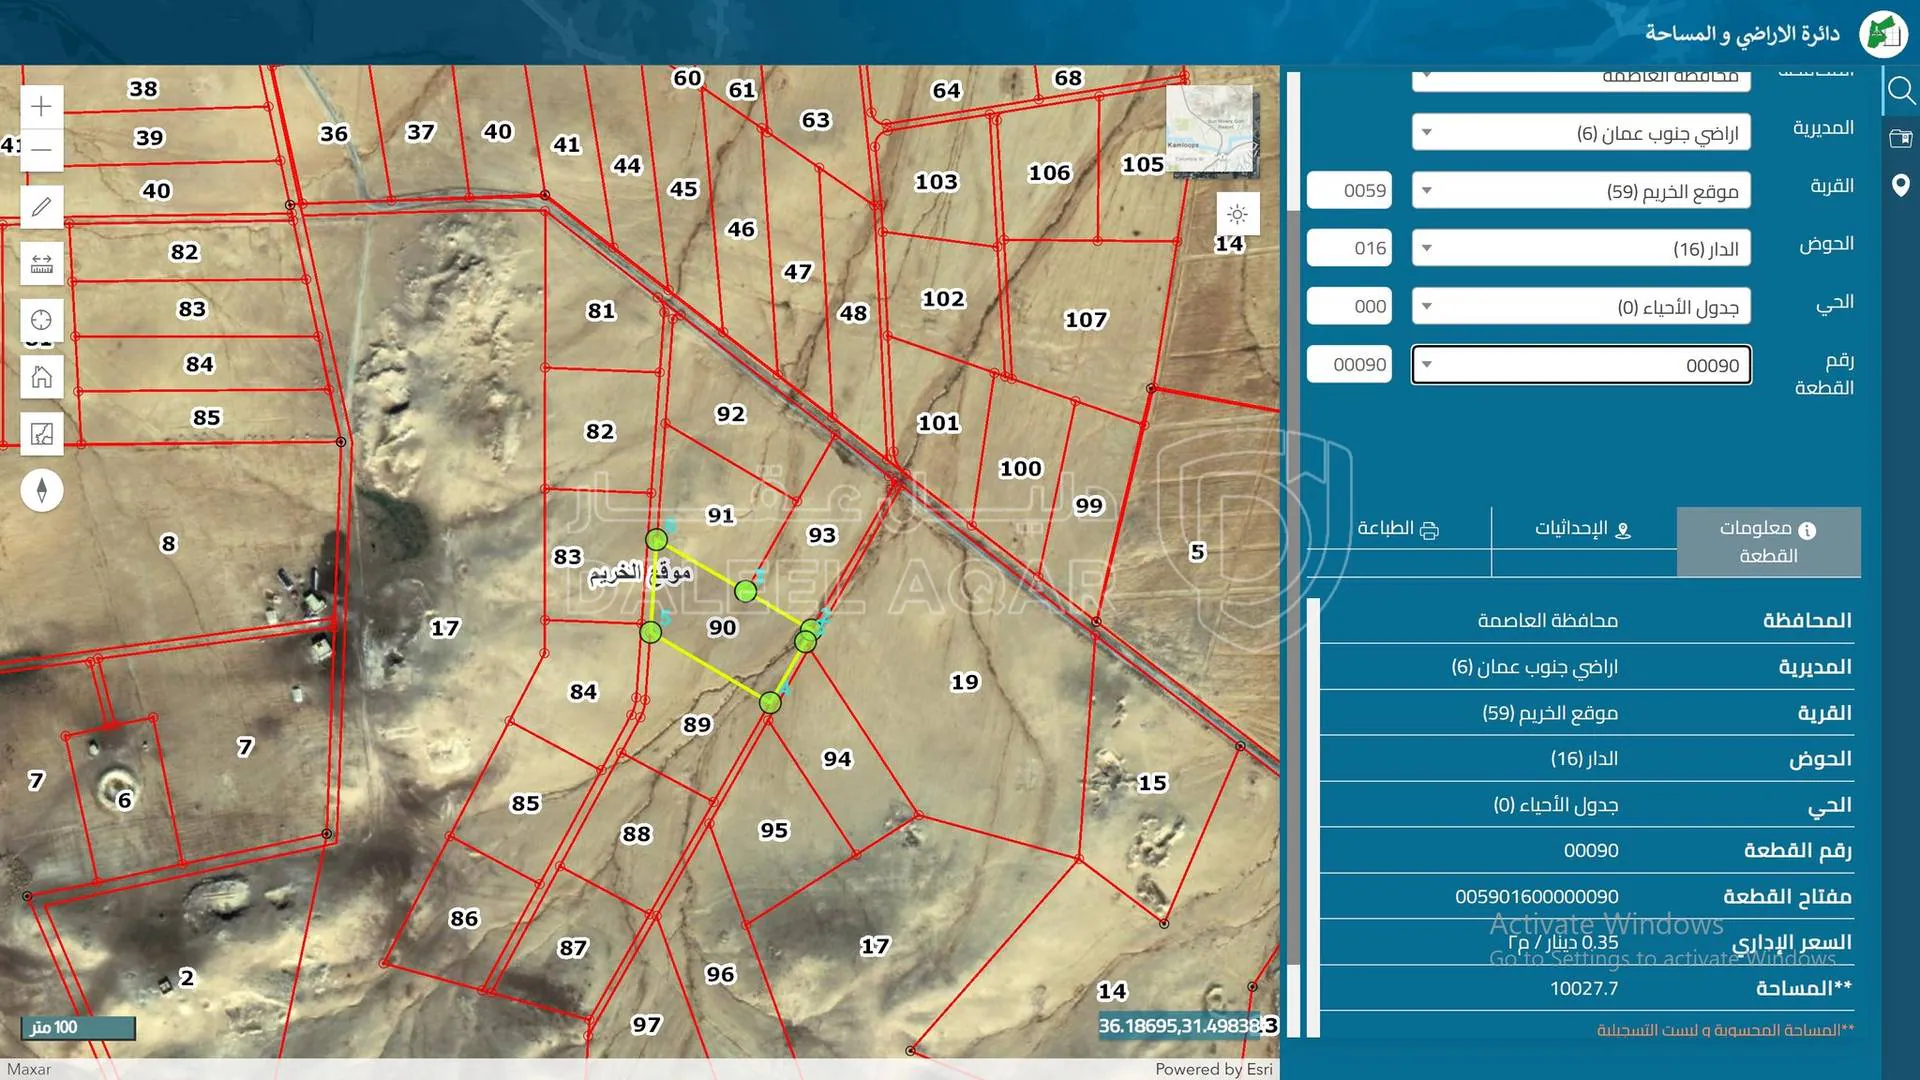Select the pencil sketch tool
The width and height of the screenshot is (1920, 1080).
coord(41,207)
